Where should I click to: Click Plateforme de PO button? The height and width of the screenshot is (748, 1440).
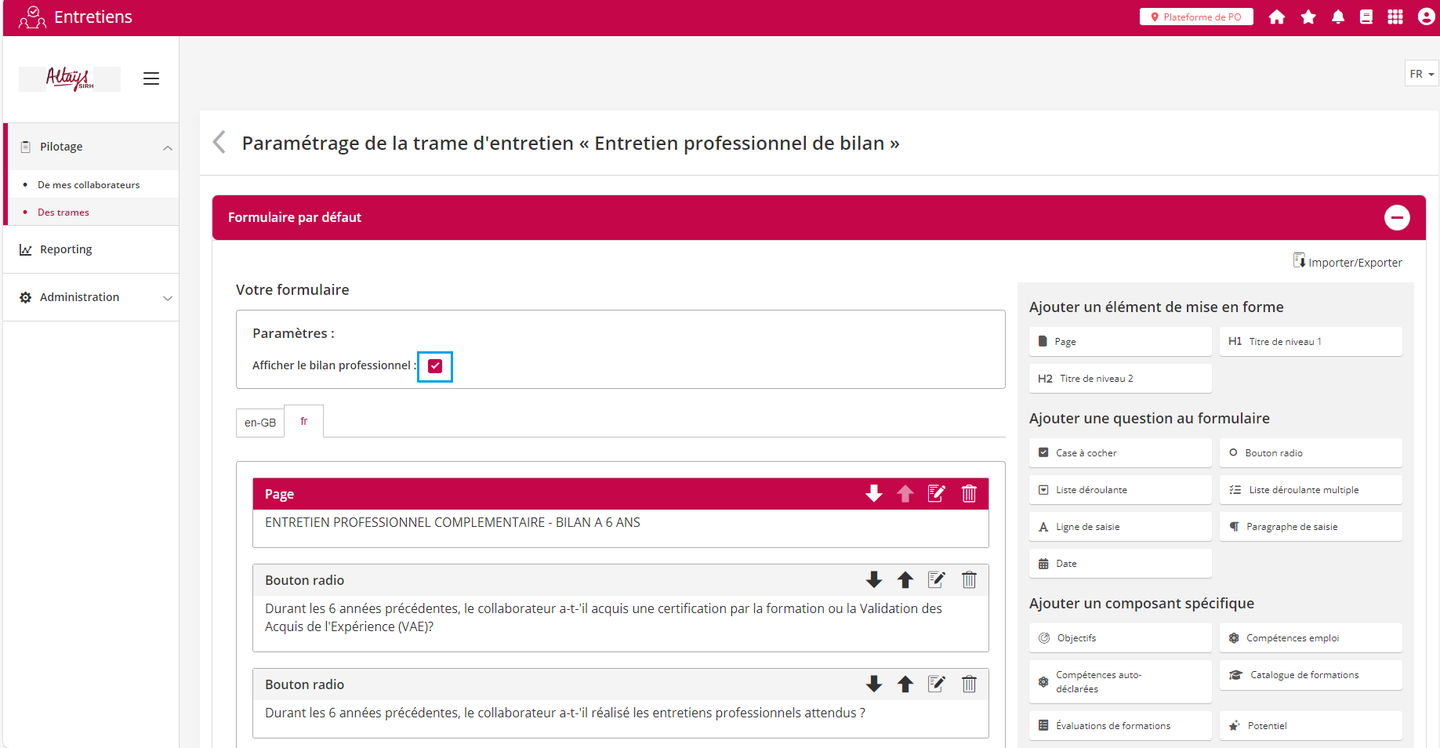point(1196,17)
